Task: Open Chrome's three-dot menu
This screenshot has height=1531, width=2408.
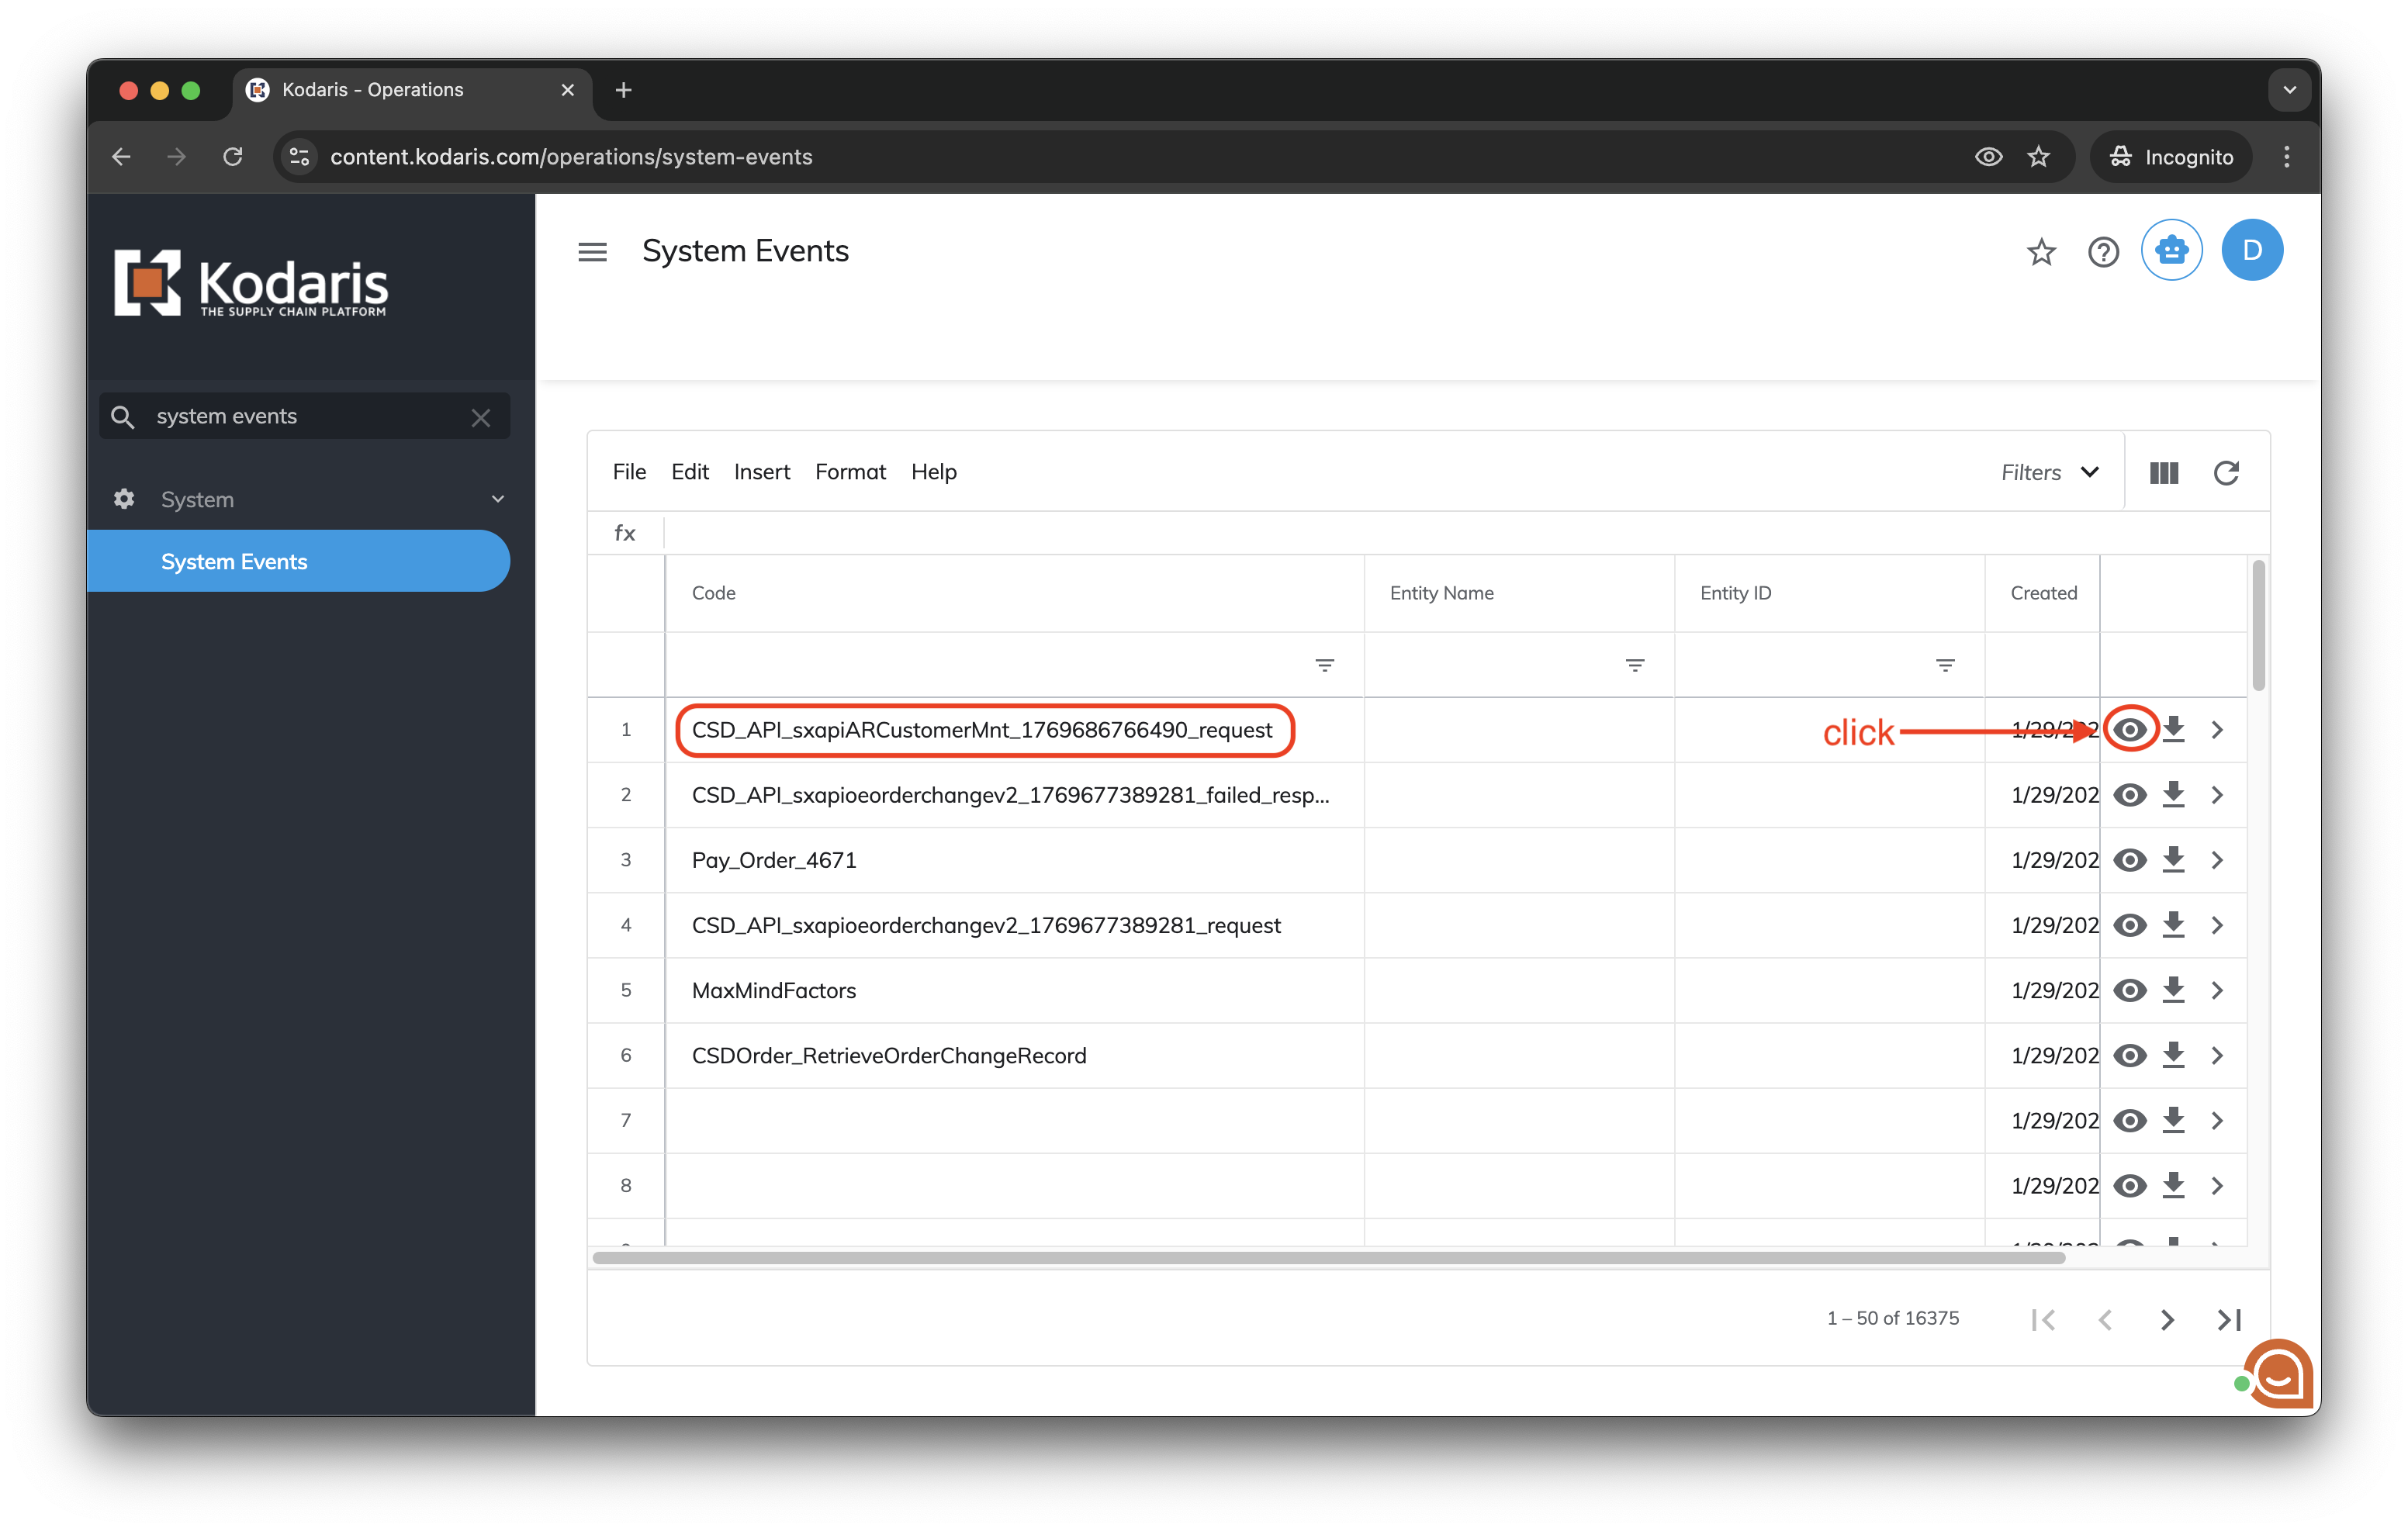Action: click(2286, 157)
